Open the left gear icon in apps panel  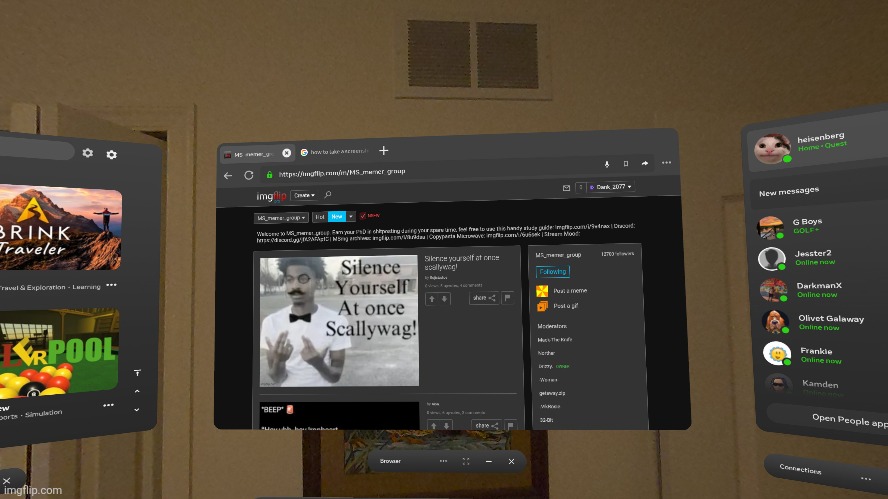point(88,153)
